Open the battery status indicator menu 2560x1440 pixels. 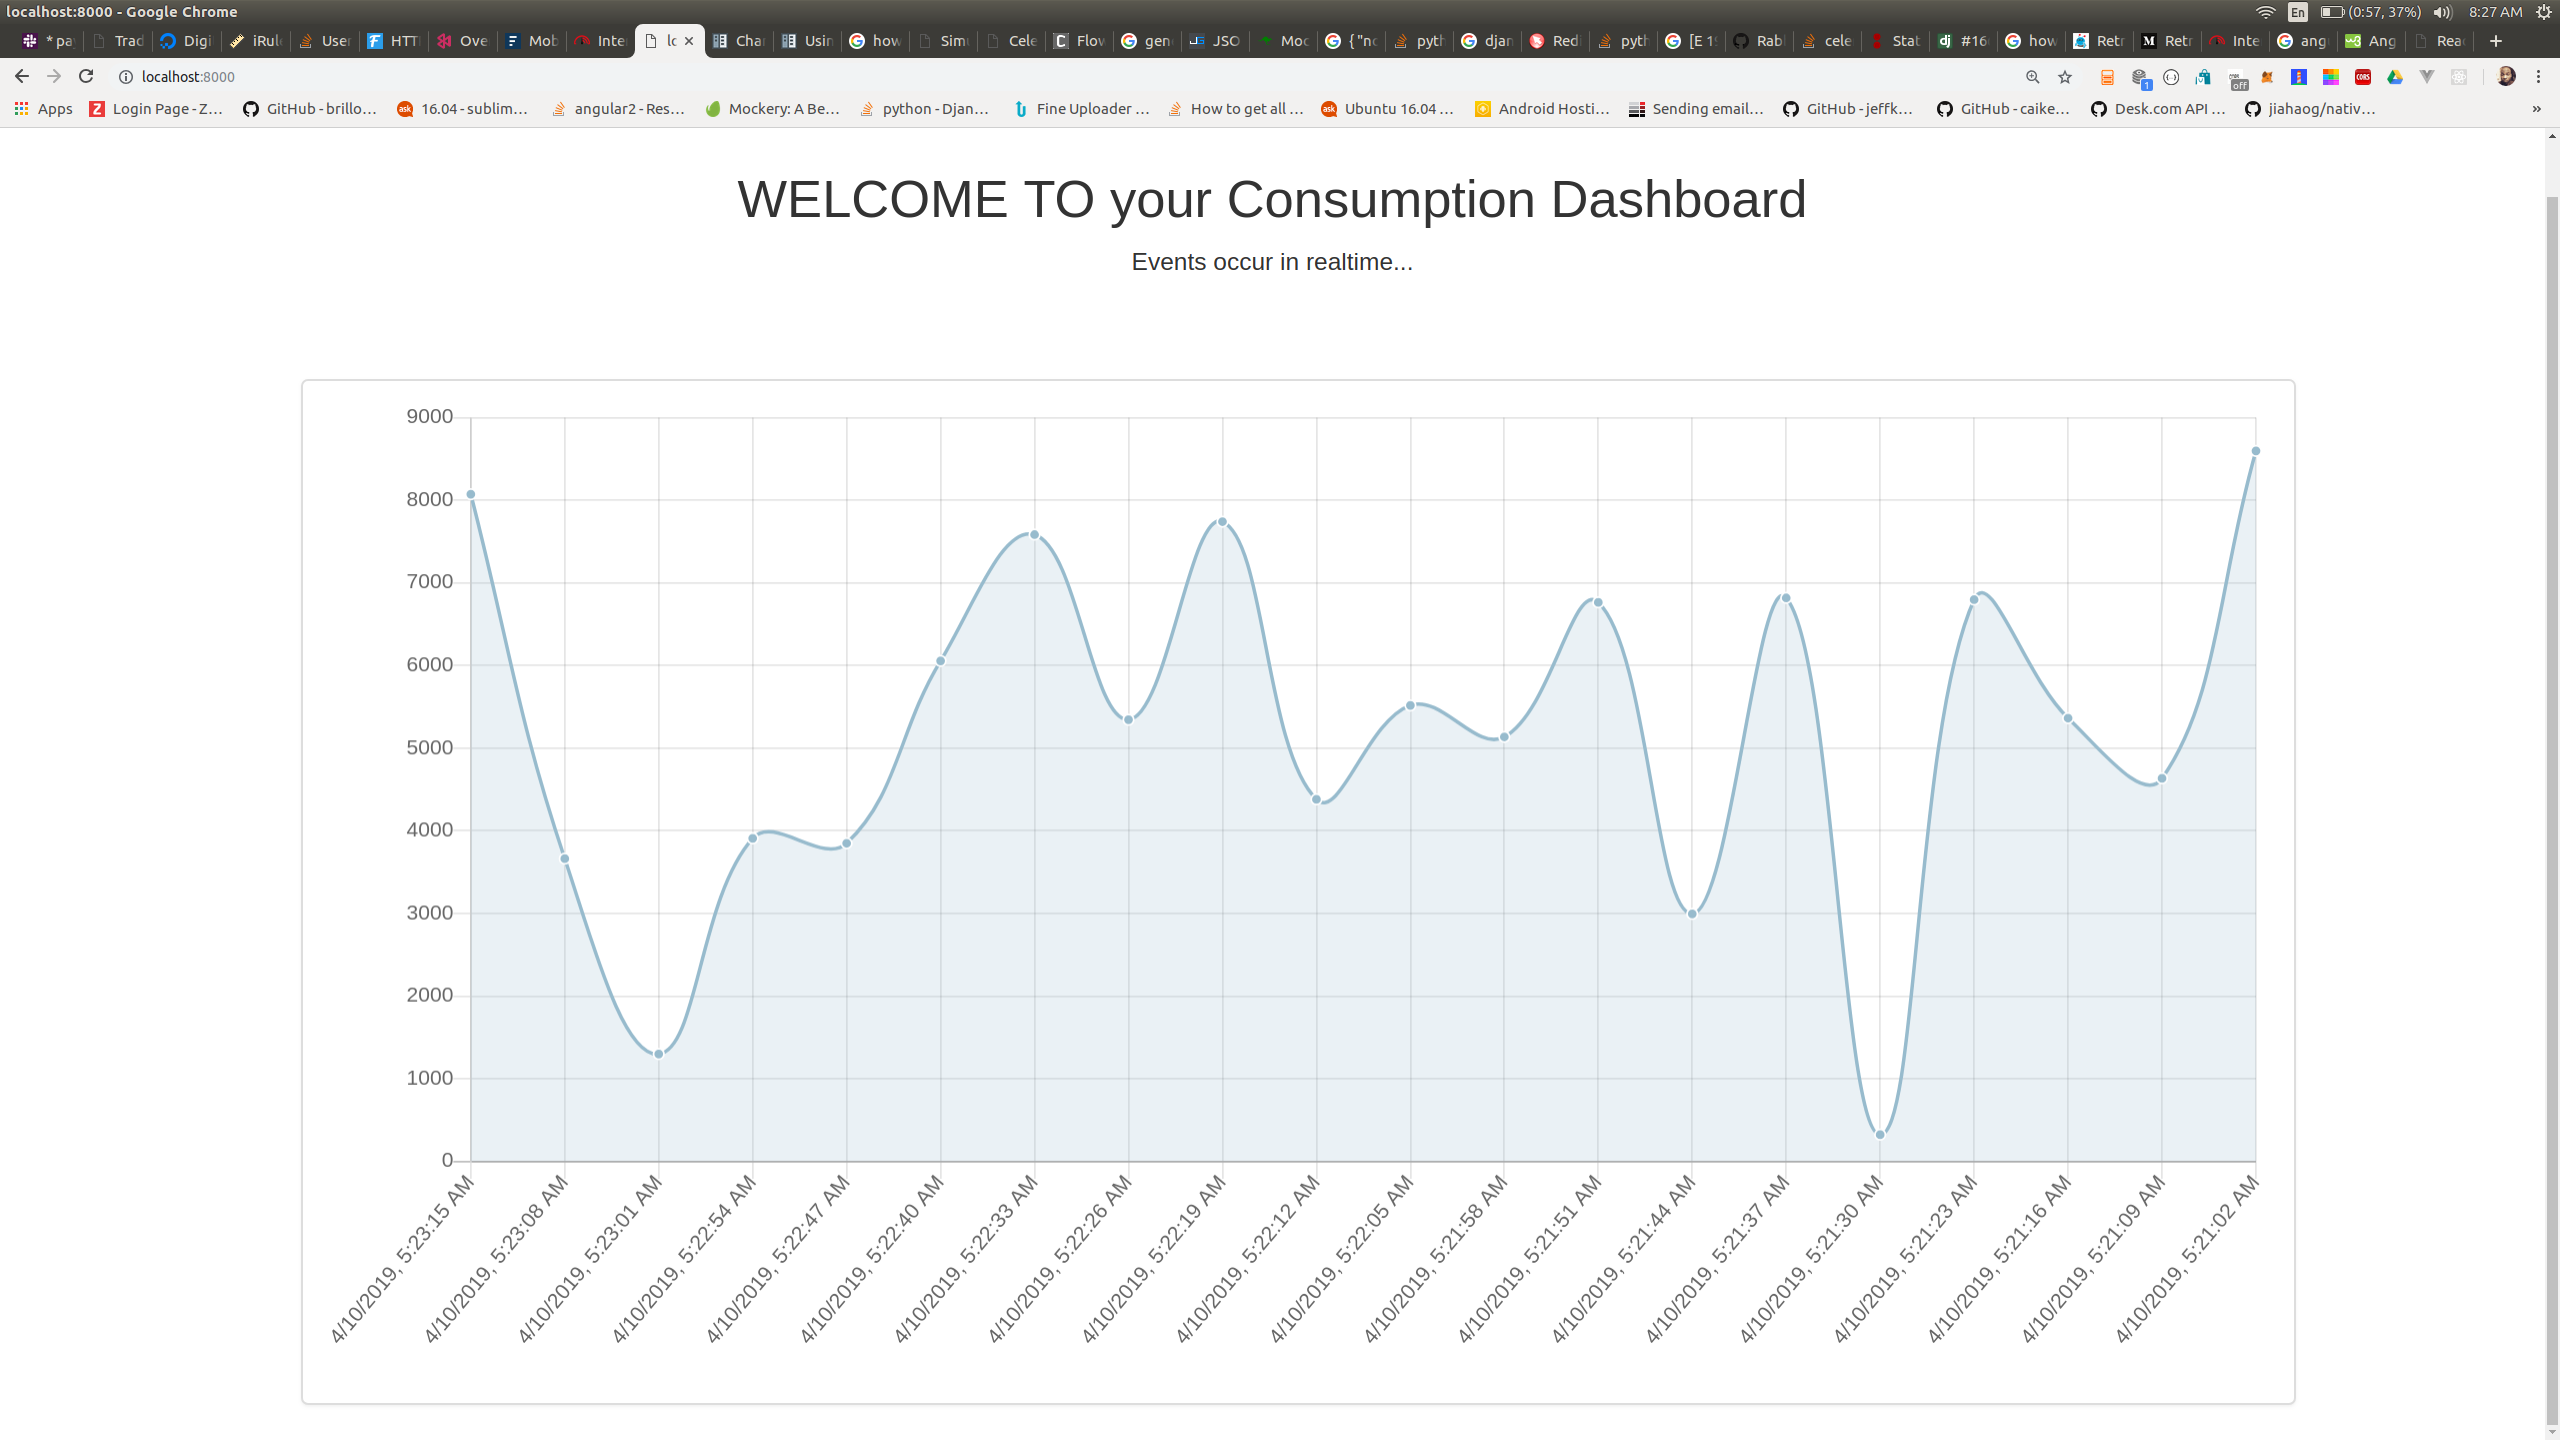(x=2330, y=12)
